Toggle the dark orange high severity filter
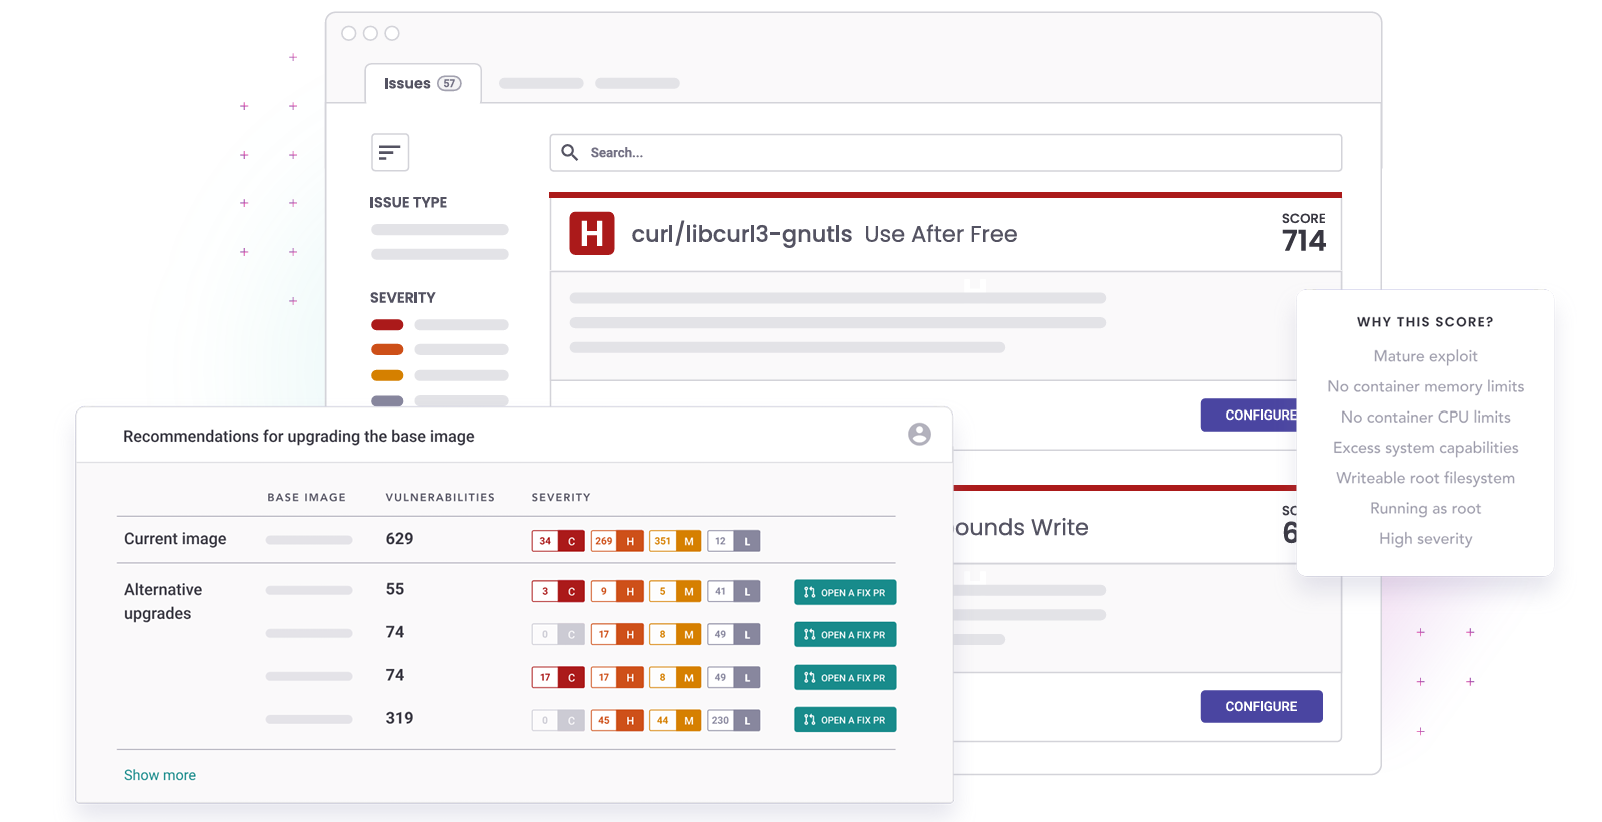 [x=387, y=350]
